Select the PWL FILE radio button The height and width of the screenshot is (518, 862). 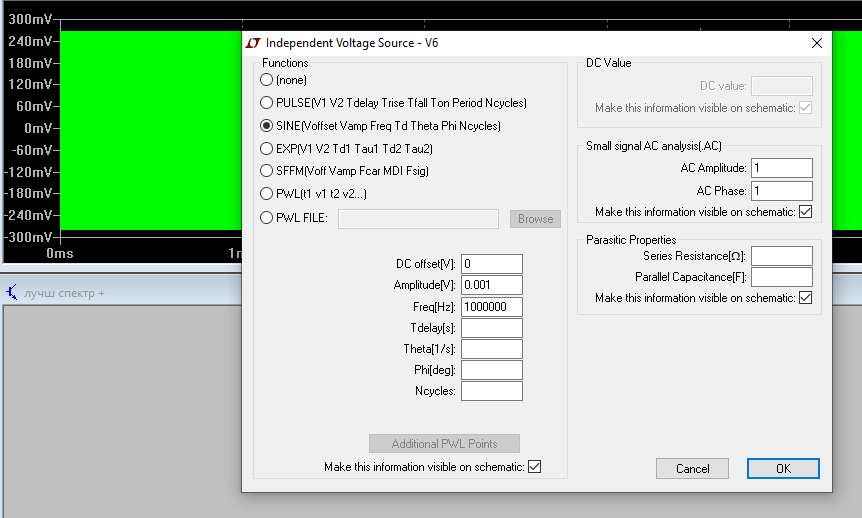click(267, 218)
